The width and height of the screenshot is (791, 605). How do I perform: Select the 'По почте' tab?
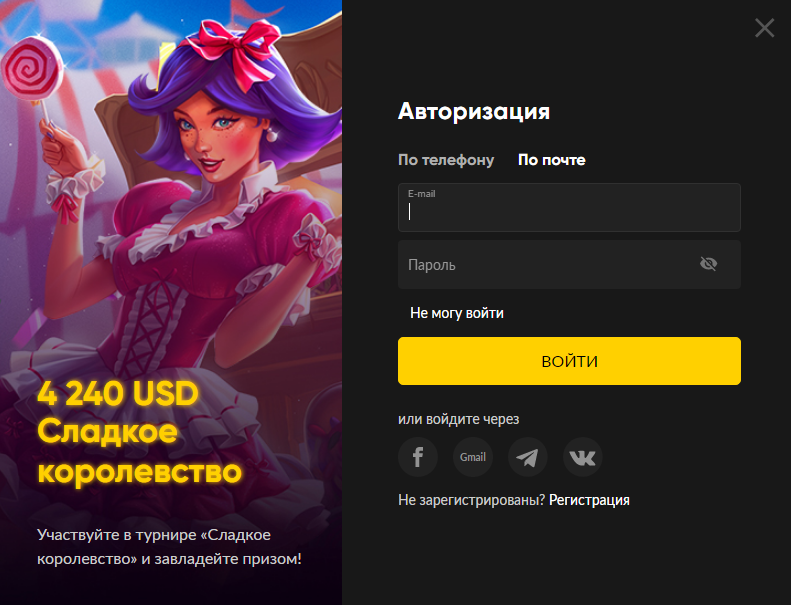(x=552, y=160)
